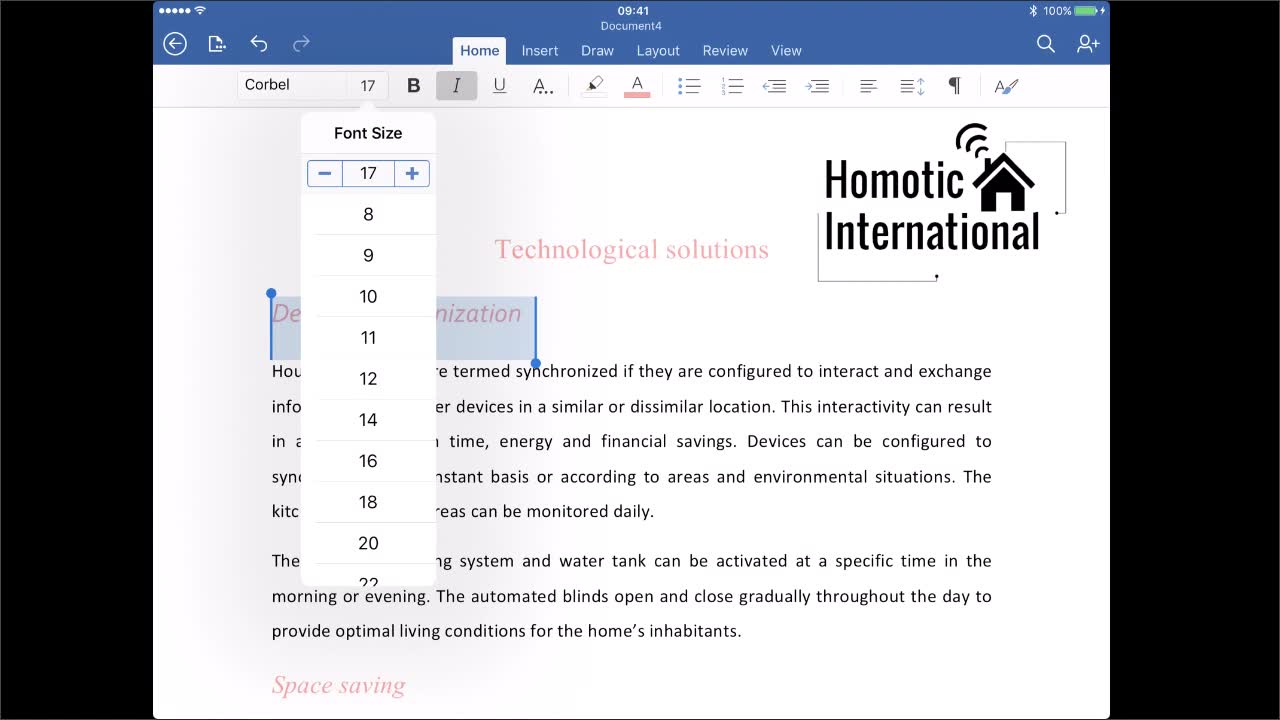Open the Corbel font name dropdown
Viewport: 1280px width, 720px height.
(x=292, y=85)
